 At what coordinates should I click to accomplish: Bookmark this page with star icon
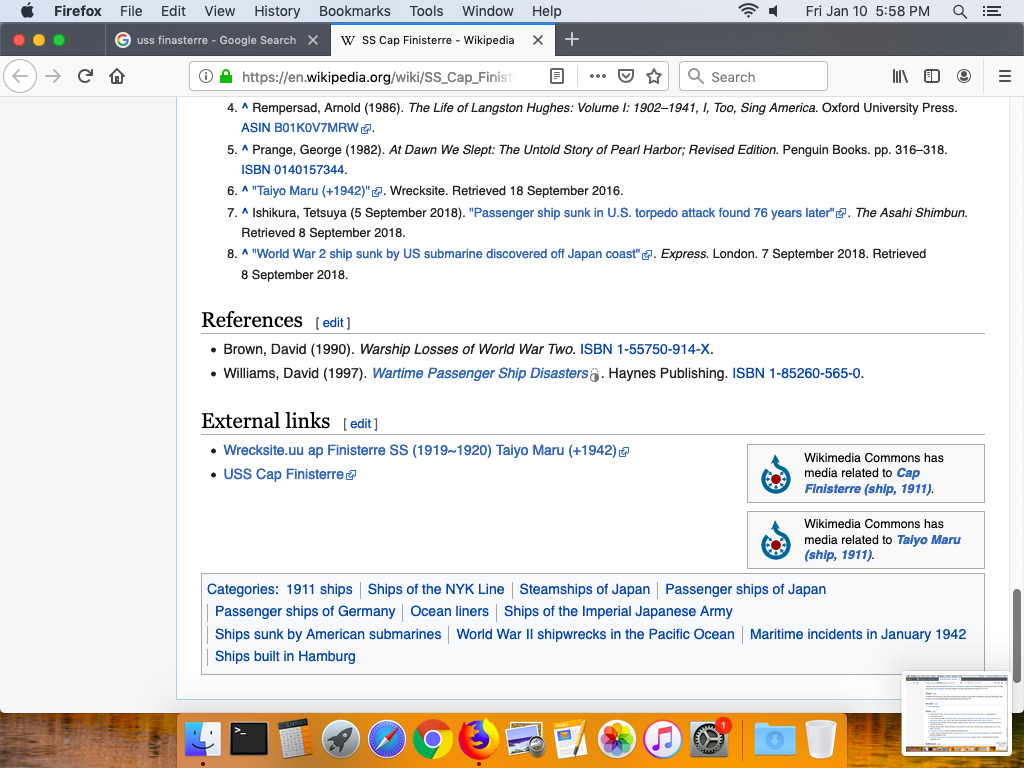point(654,77)
